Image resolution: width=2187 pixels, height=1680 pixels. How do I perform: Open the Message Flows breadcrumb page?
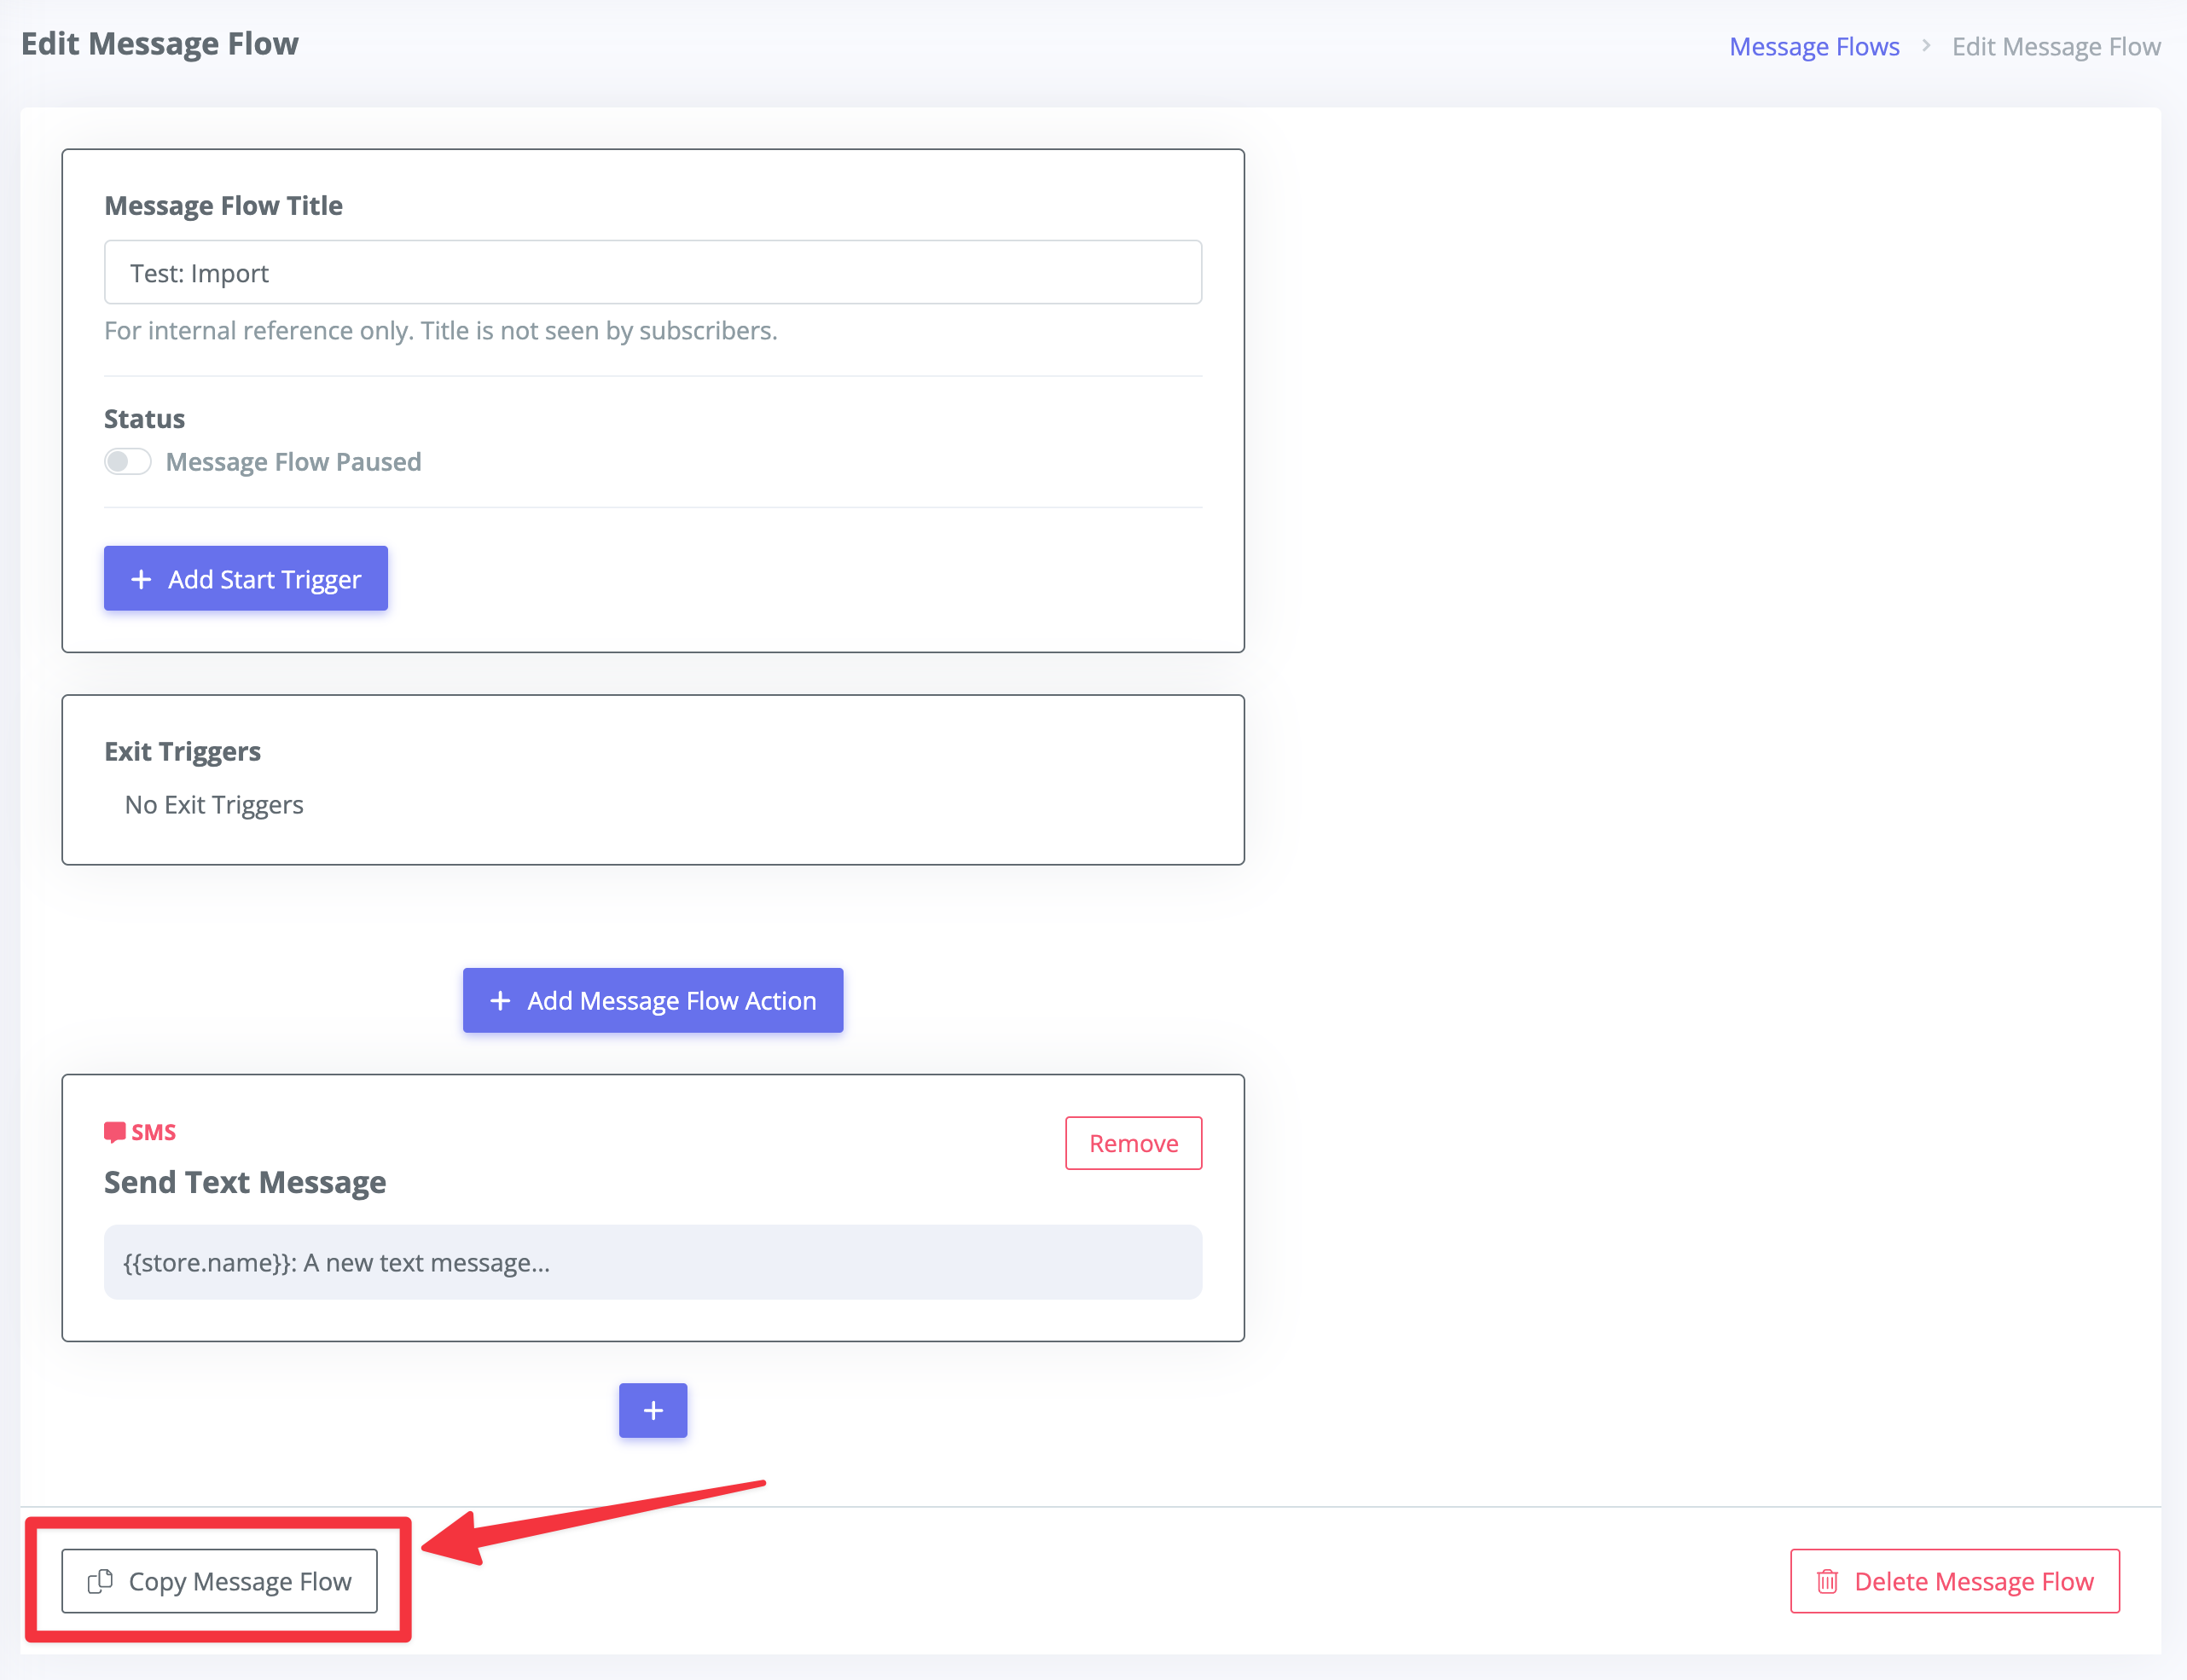click(1813, 45)
